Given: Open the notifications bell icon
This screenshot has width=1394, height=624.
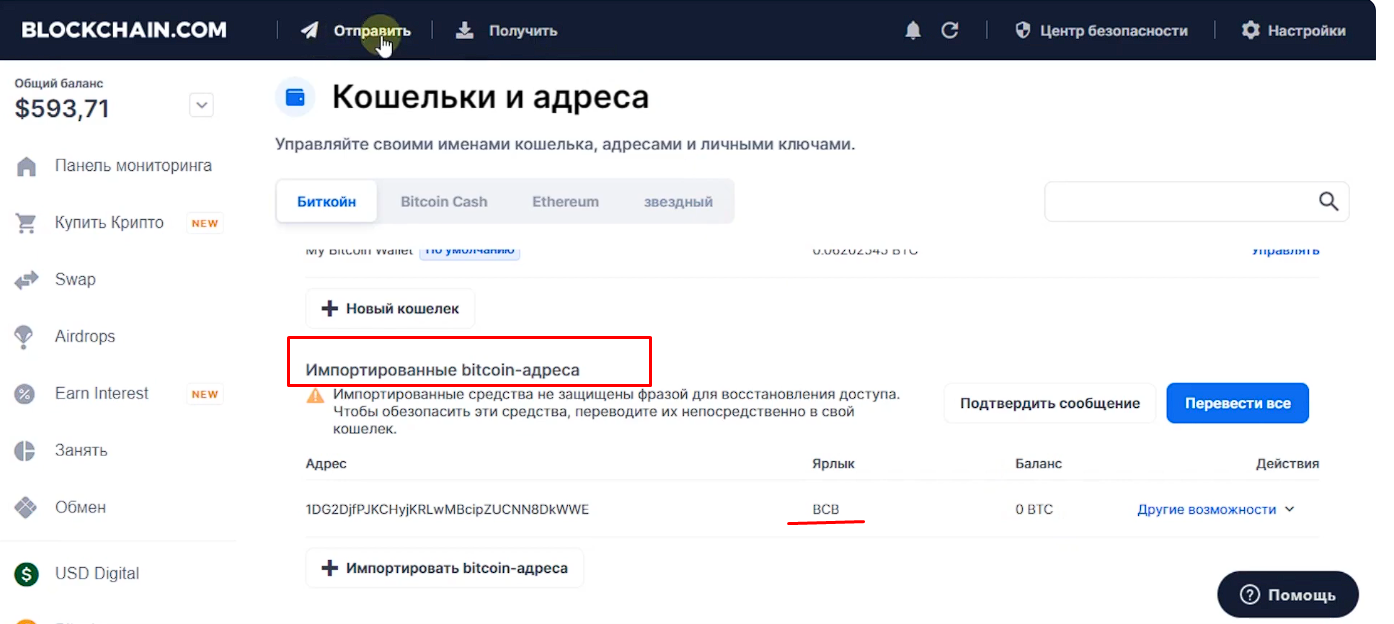Looking at the screenshot, I should (x=913, y=30).
